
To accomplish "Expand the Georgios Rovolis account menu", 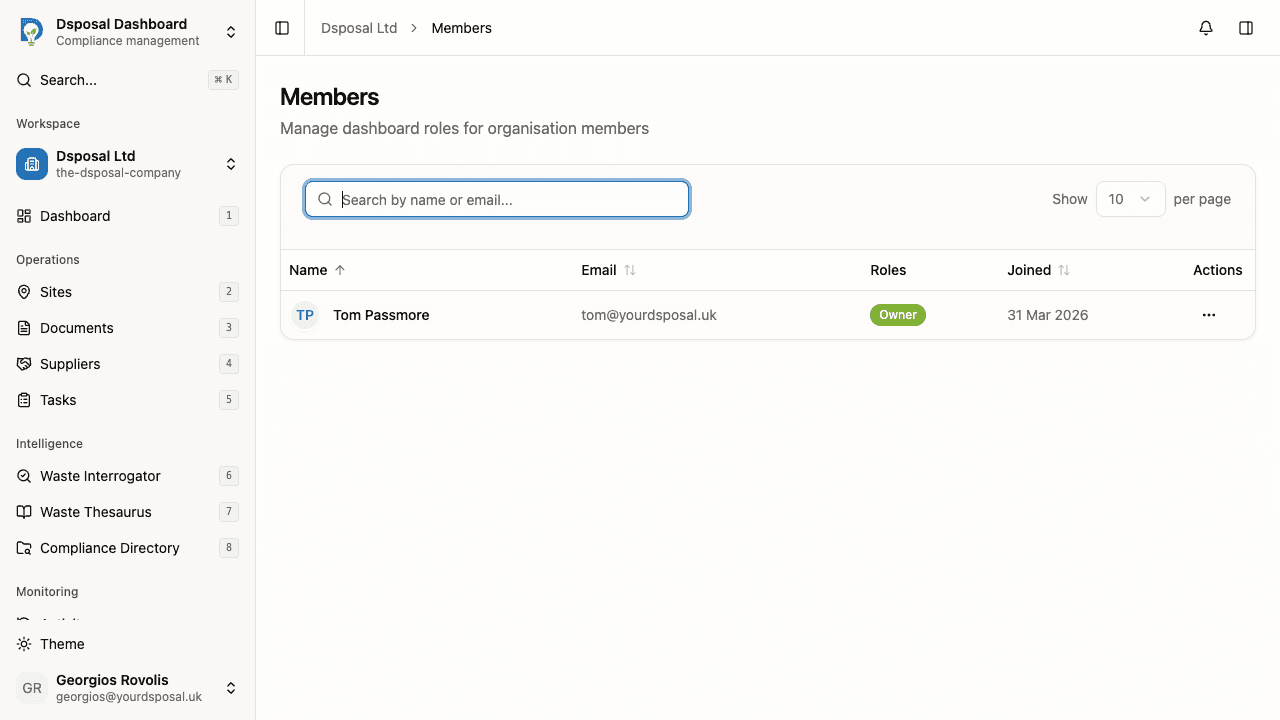I will pyautogui.click(x=231, y=688).
